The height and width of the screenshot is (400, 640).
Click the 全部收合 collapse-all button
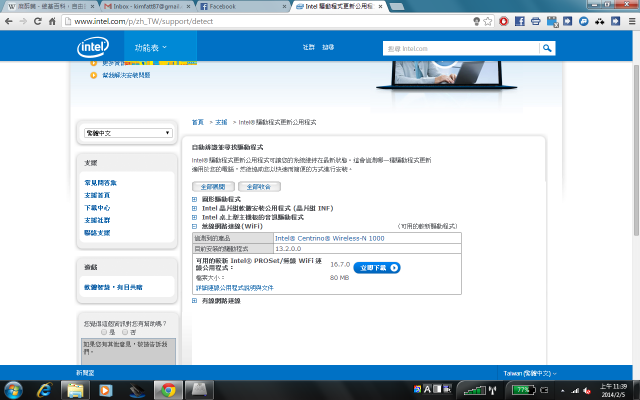[259, 187]
